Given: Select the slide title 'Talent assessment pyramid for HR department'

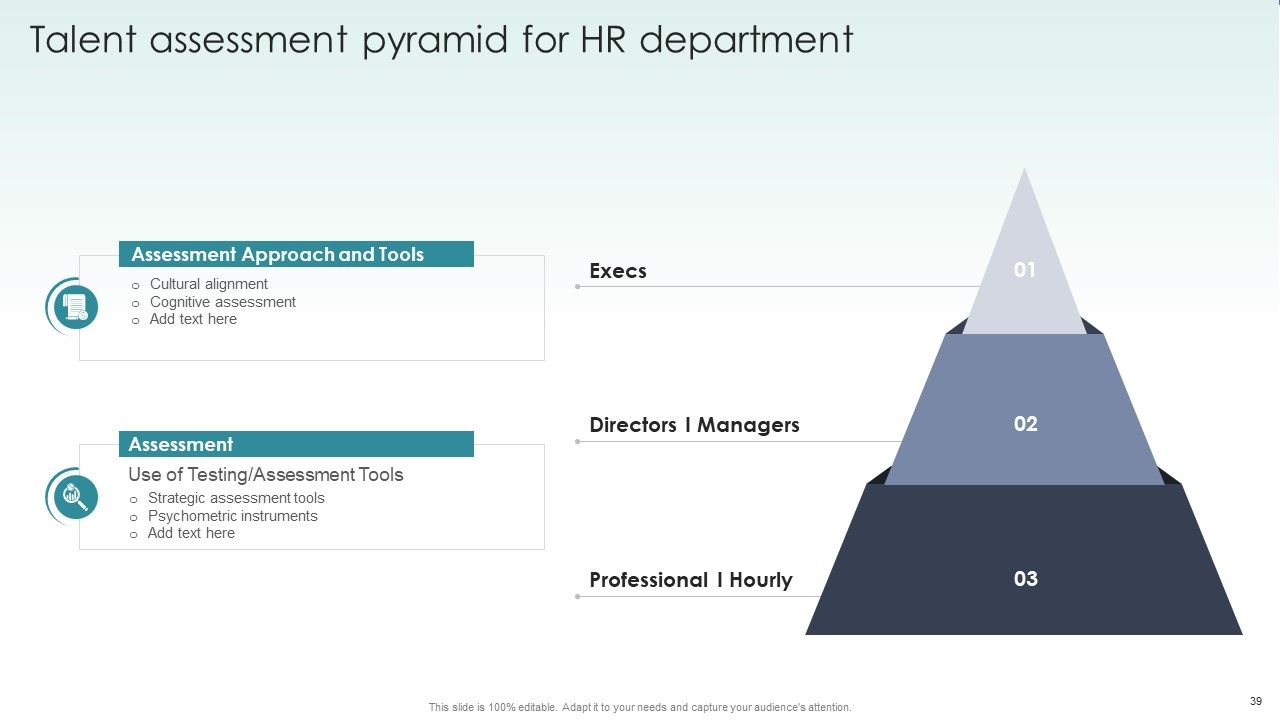Looking at the screenshot, I should point(441,40).
